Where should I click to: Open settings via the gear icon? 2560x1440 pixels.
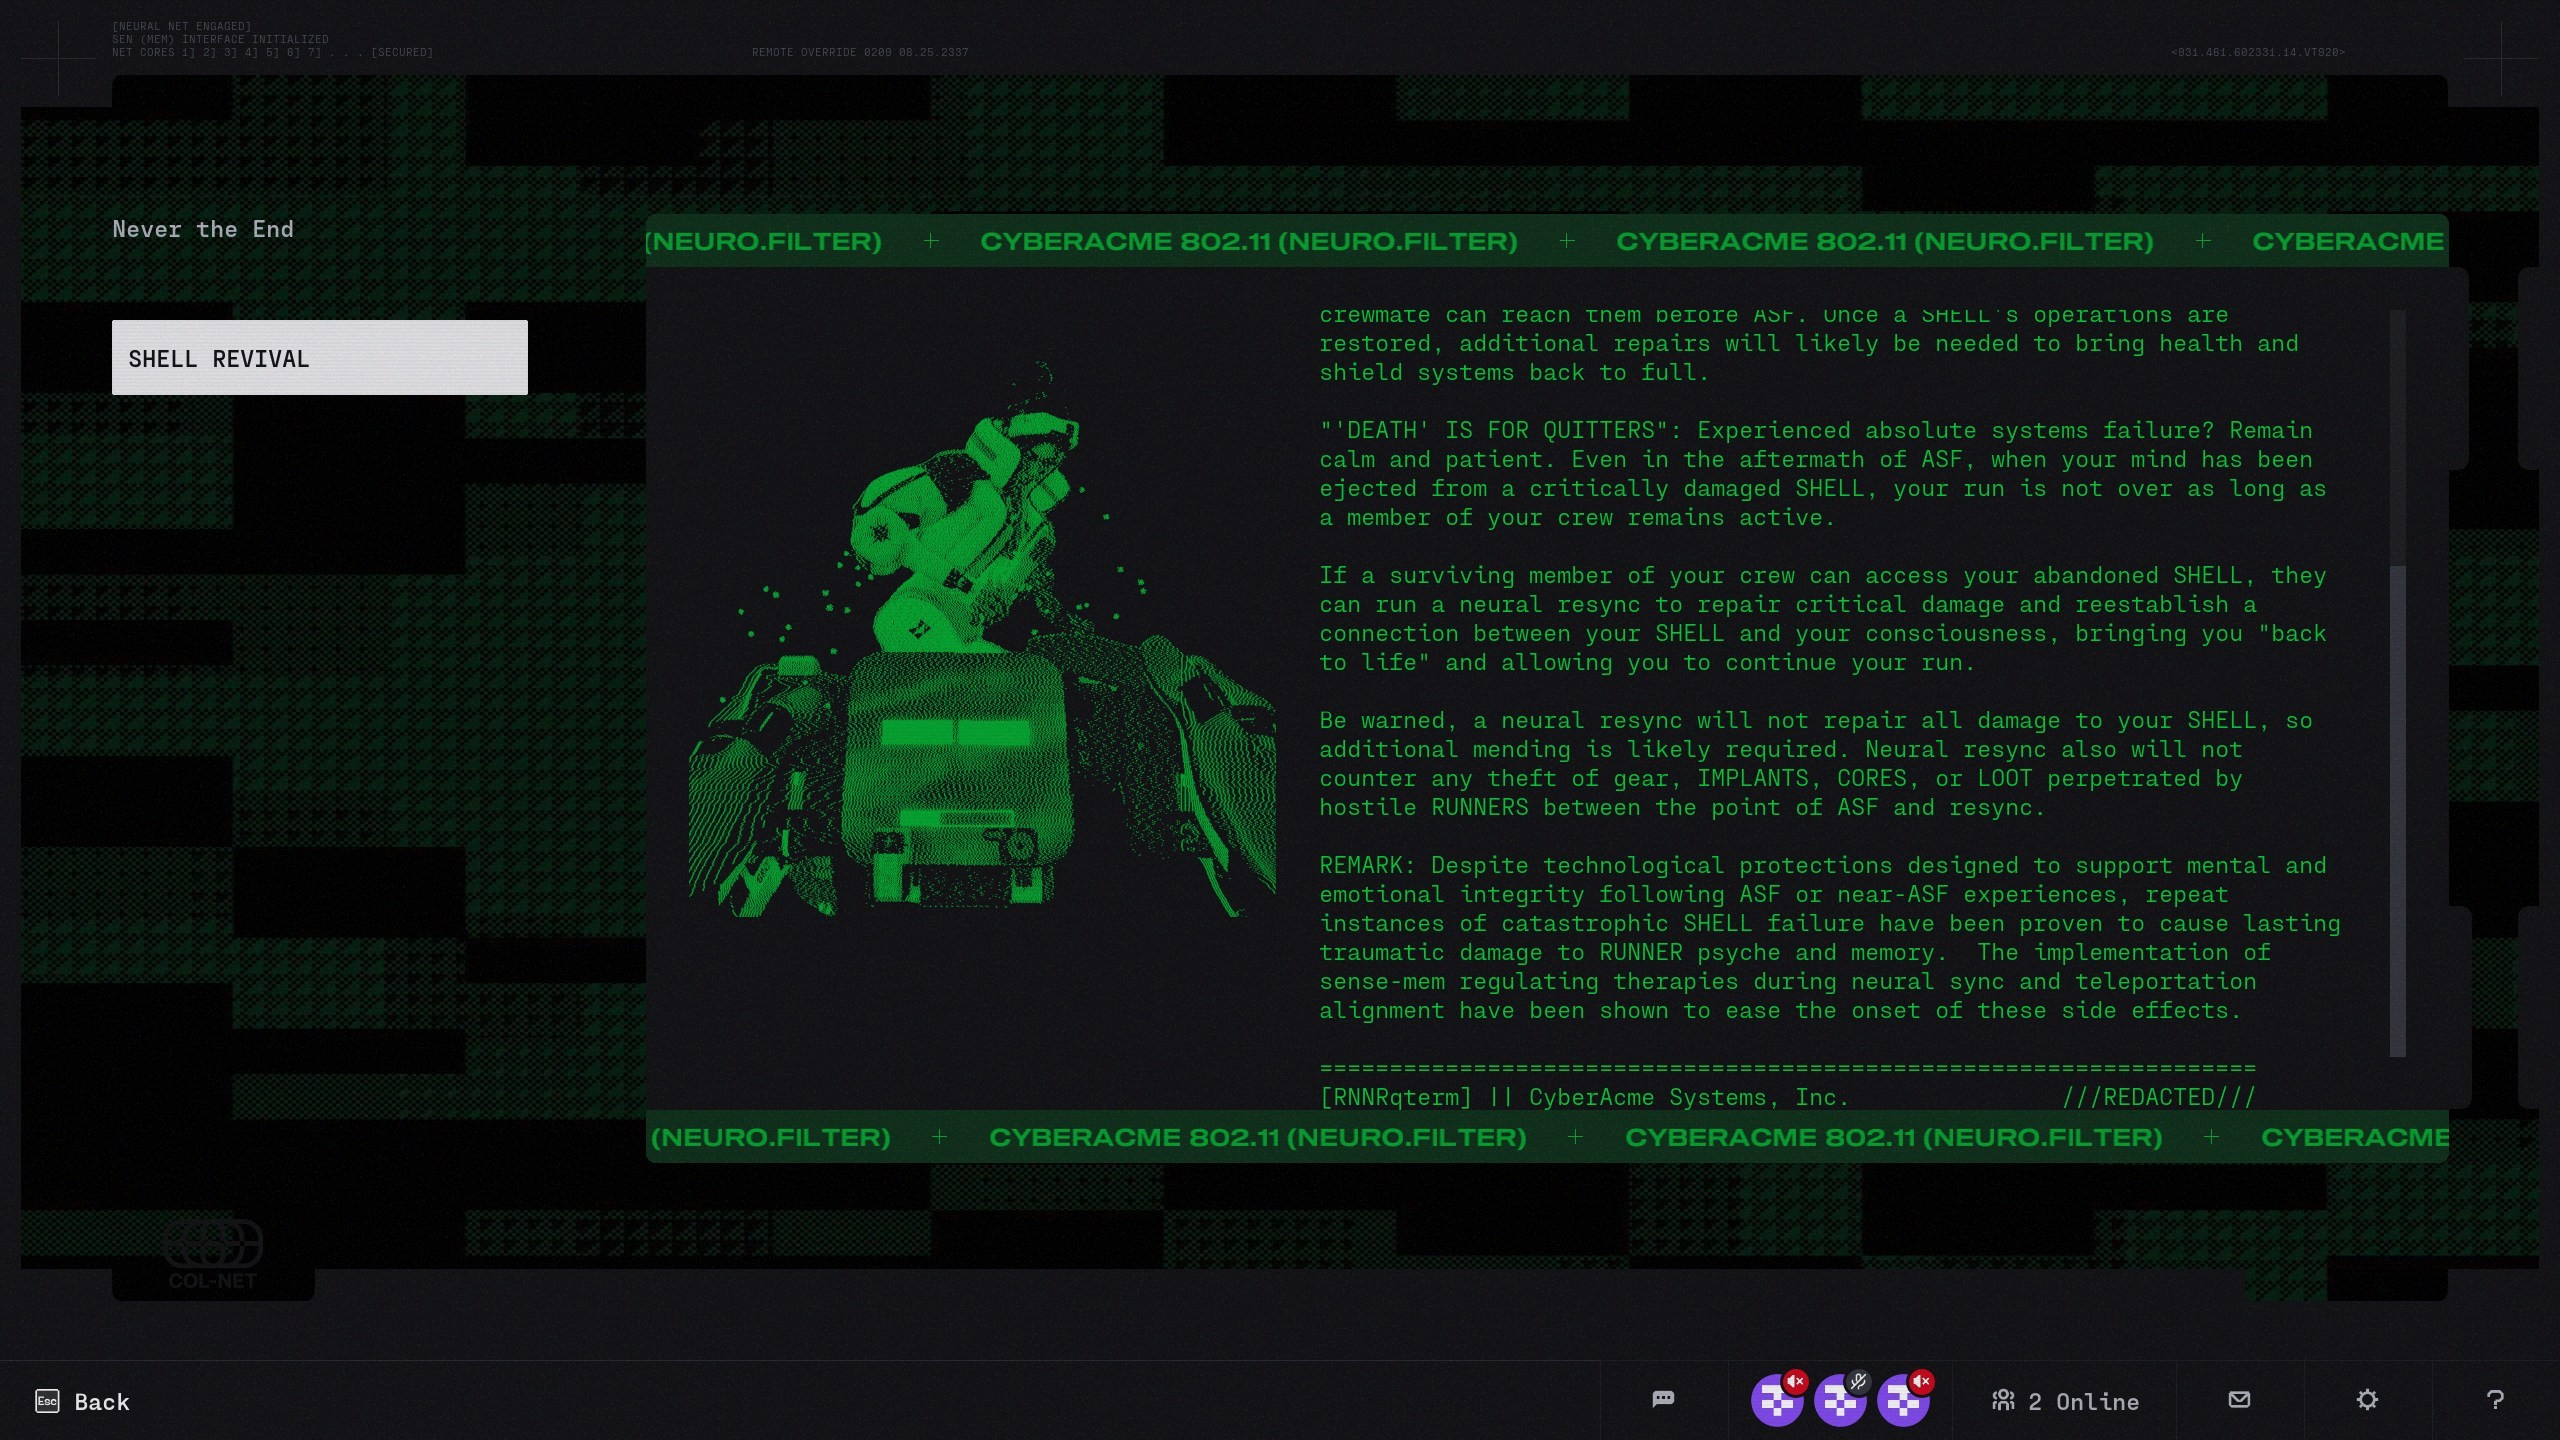pyautogui.click(x=2367, y=1399)
